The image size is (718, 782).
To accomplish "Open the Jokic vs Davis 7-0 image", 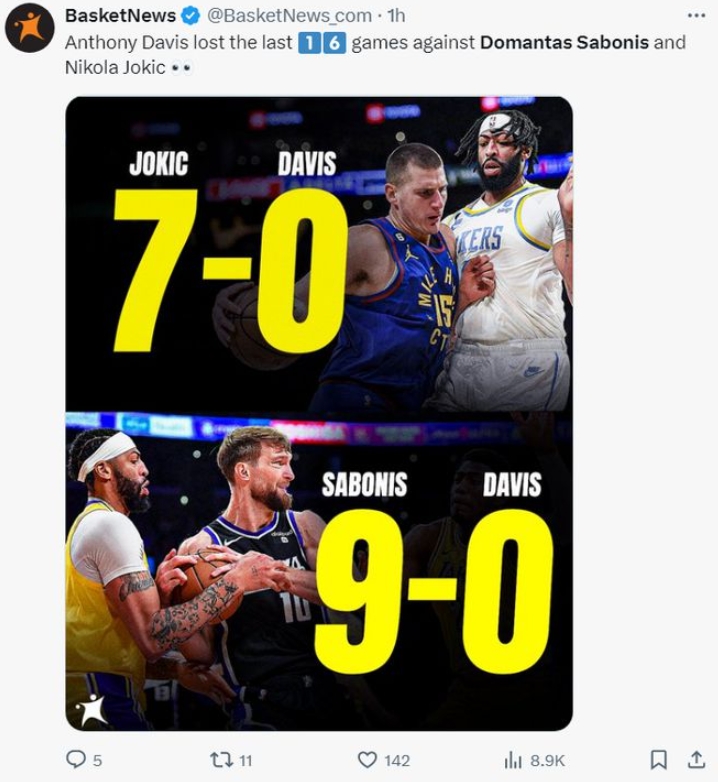I will pos(319,255).
